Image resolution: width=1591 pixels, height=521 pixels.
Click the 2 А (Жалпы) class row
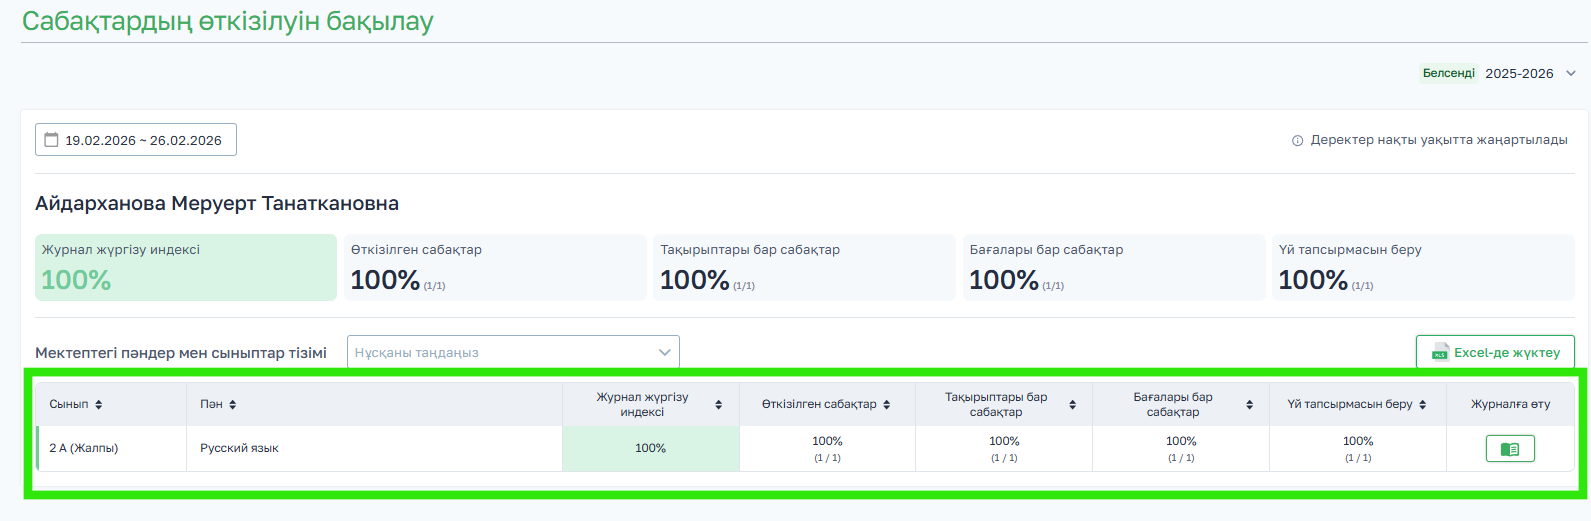84,448
